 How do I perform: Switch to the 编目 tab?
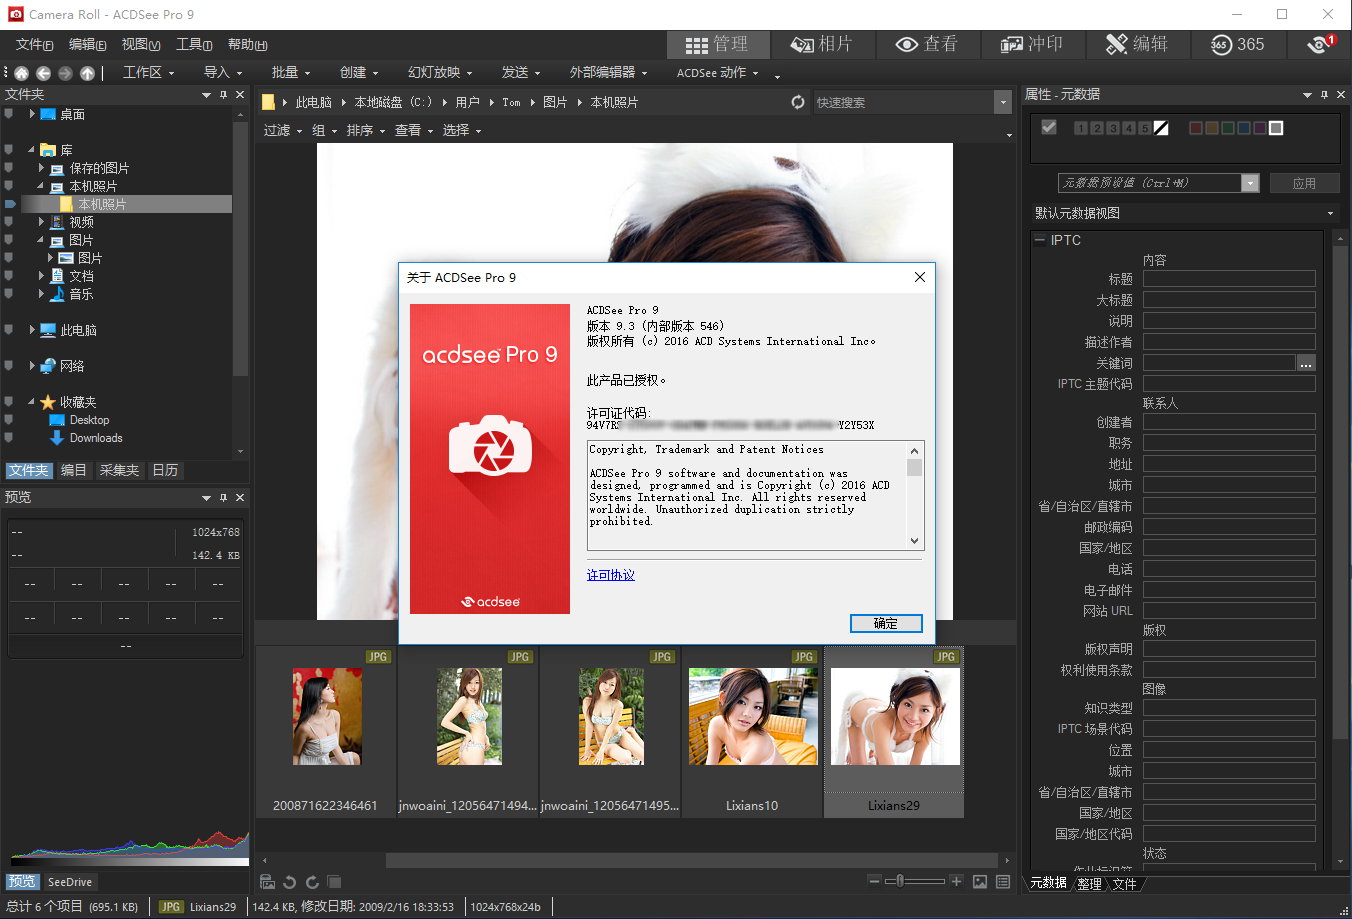pyautogui.click(x=73, y=470)
